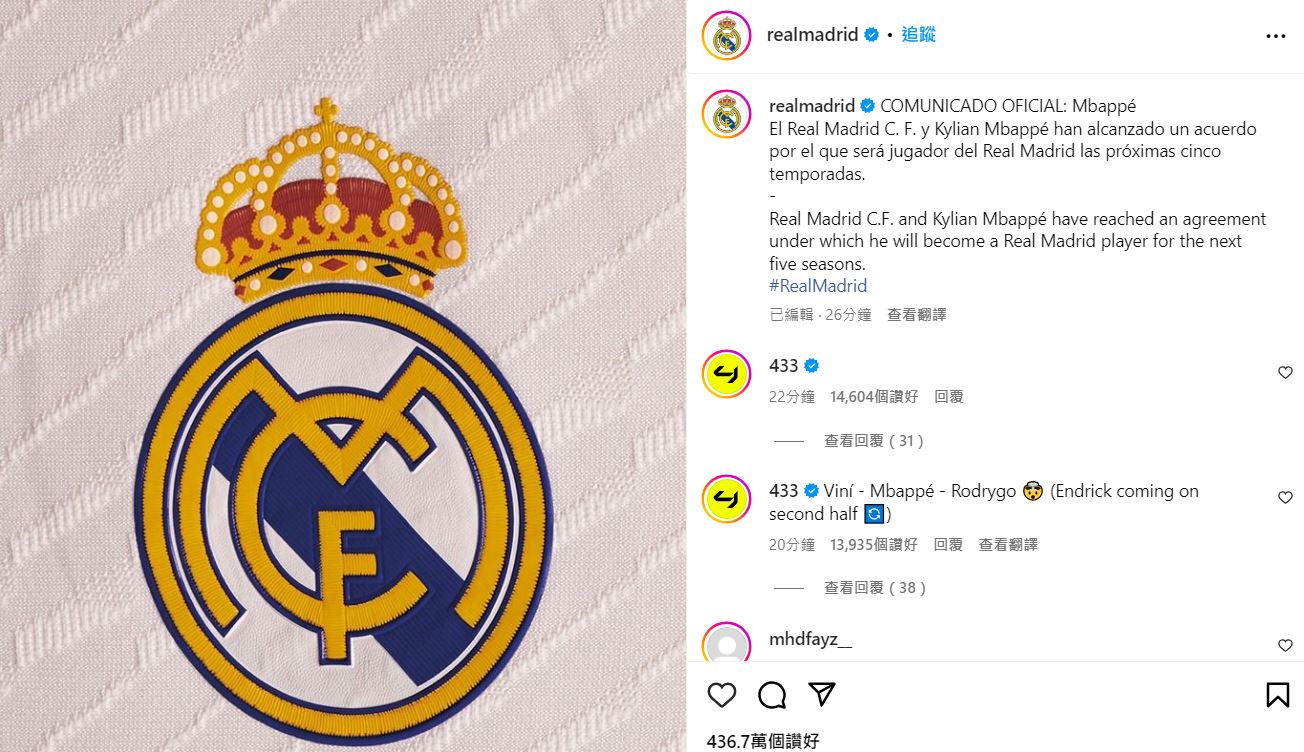Show translation of the caption
The width and height of the screenshot is (1304, 752).
[916, 315]
